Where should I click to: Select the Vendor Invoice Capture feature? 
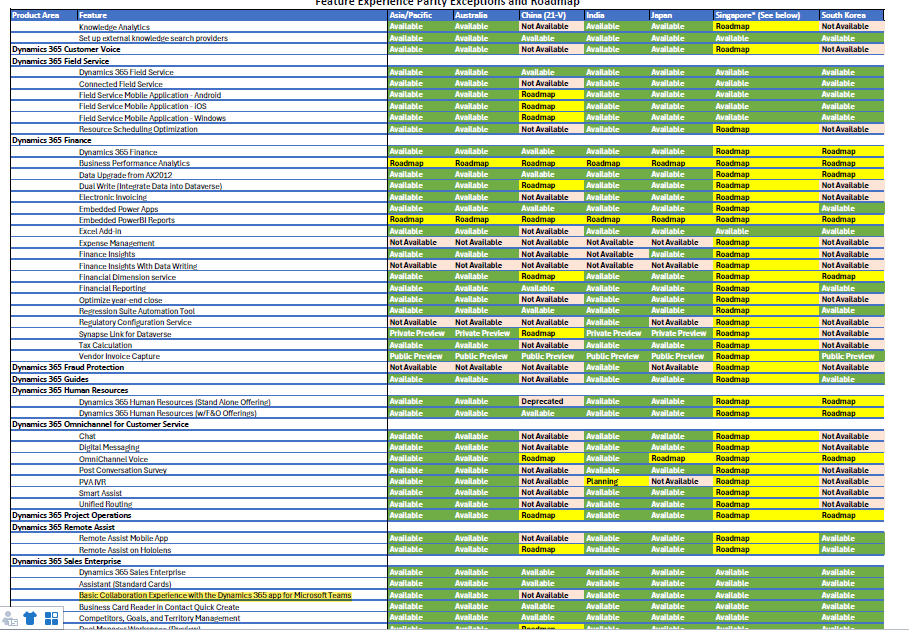[x=119, y=356]
